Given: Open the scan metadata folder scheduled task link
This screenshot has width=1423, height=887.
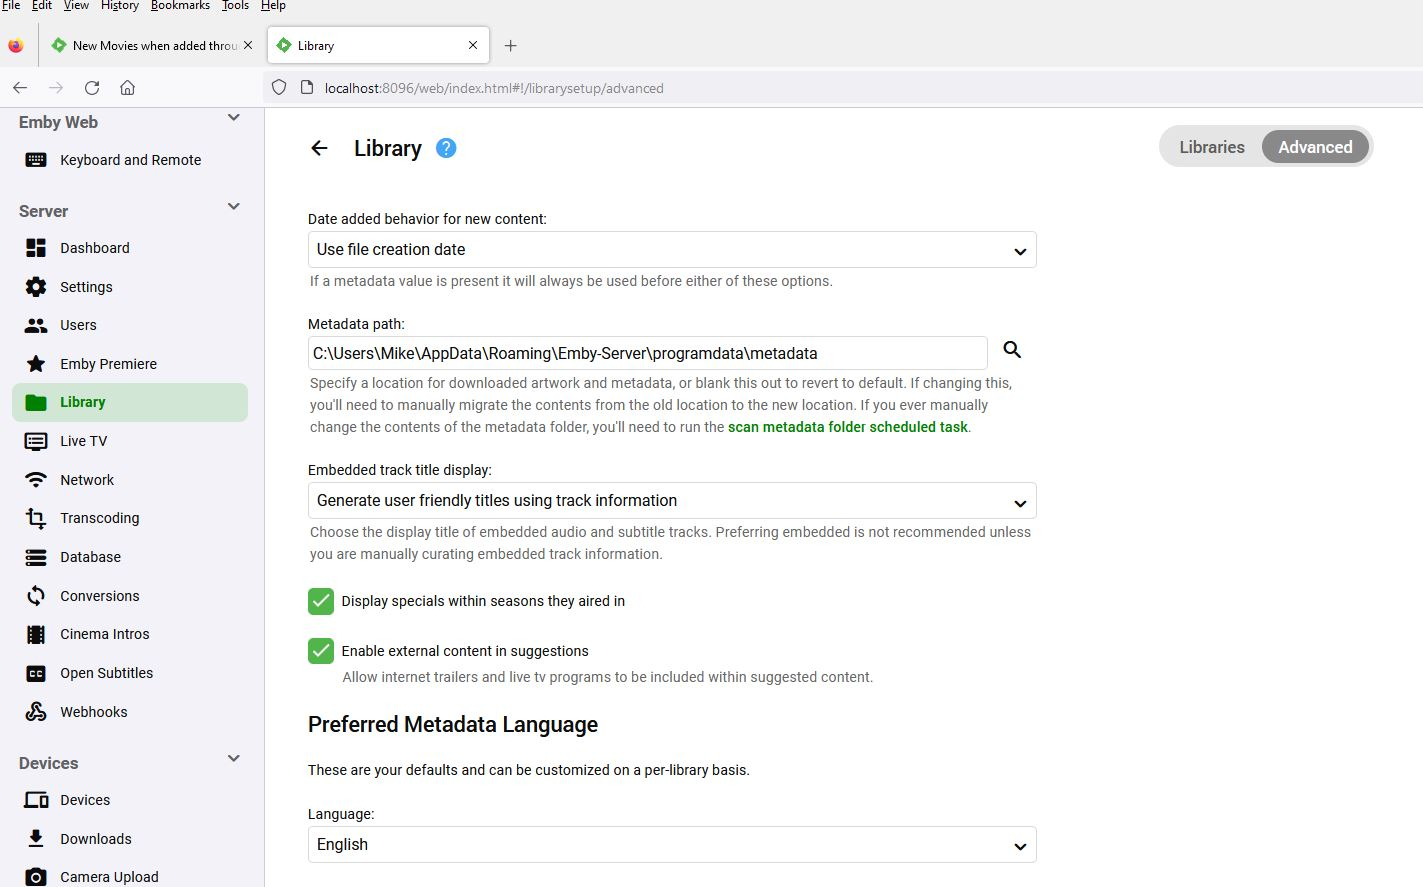Looking at the screenshot, I should tap(847, 426).
